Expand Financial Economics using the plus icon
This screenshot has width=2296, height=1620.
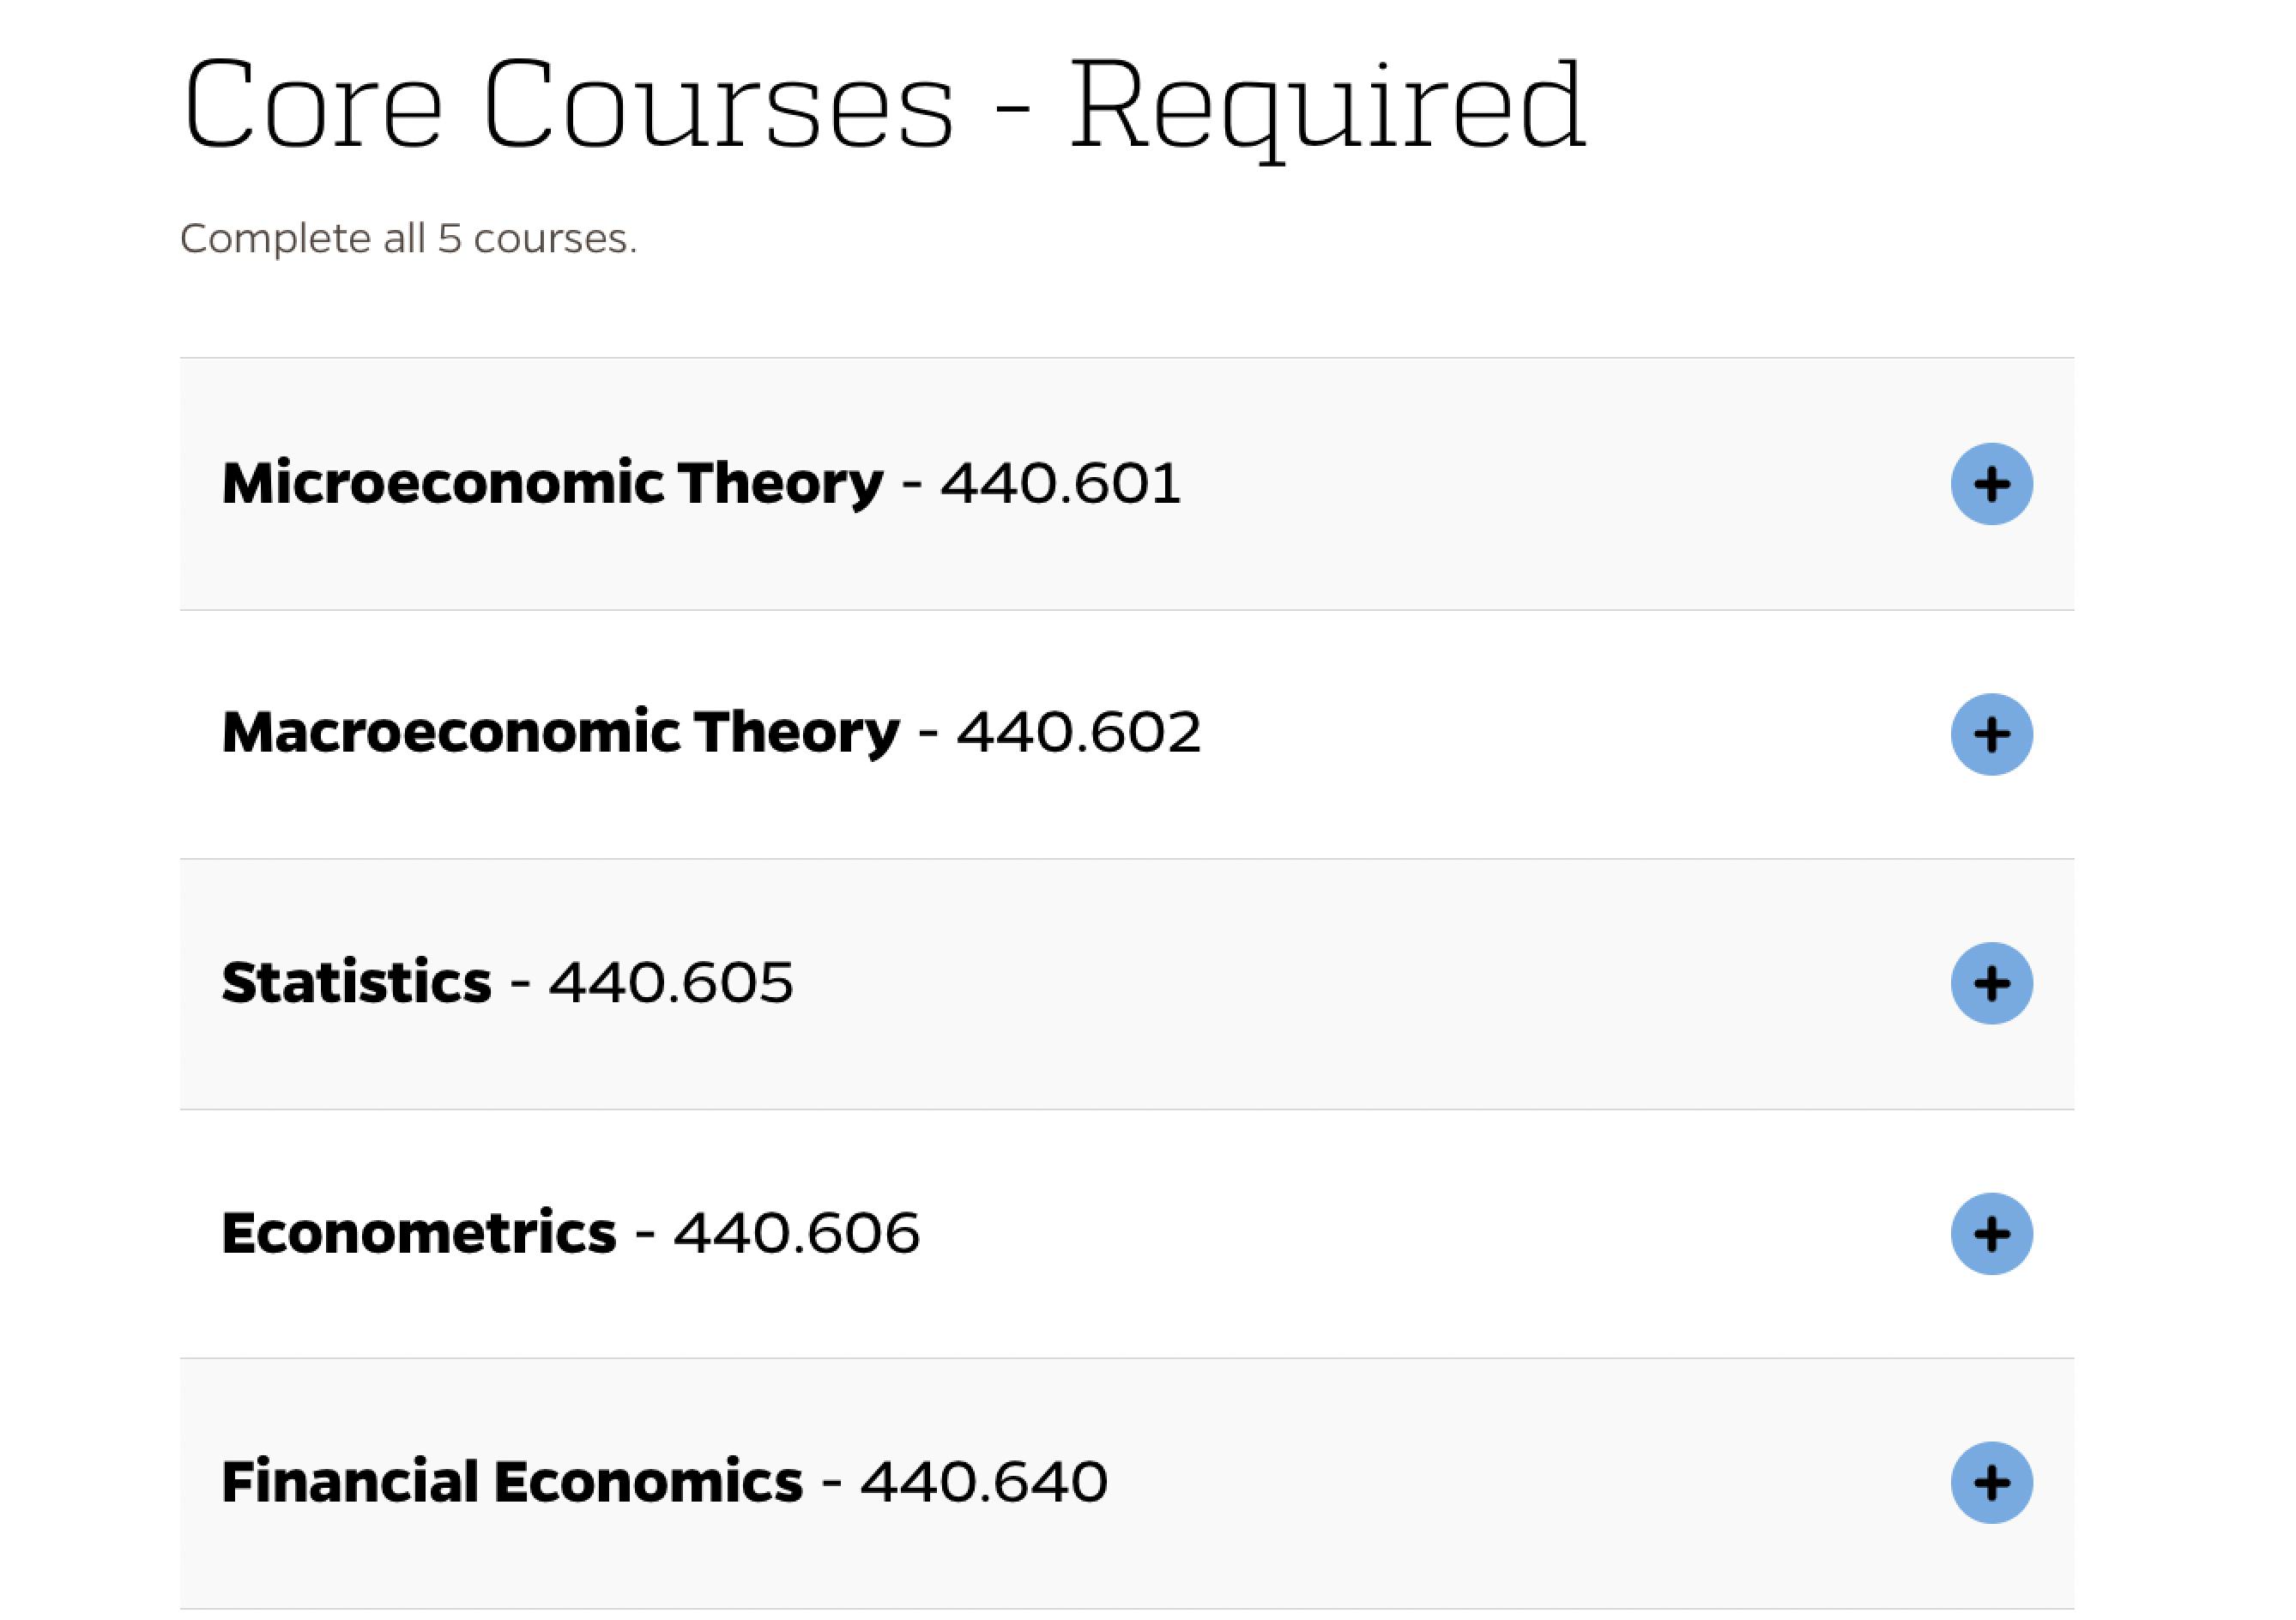[1991, 1482]
